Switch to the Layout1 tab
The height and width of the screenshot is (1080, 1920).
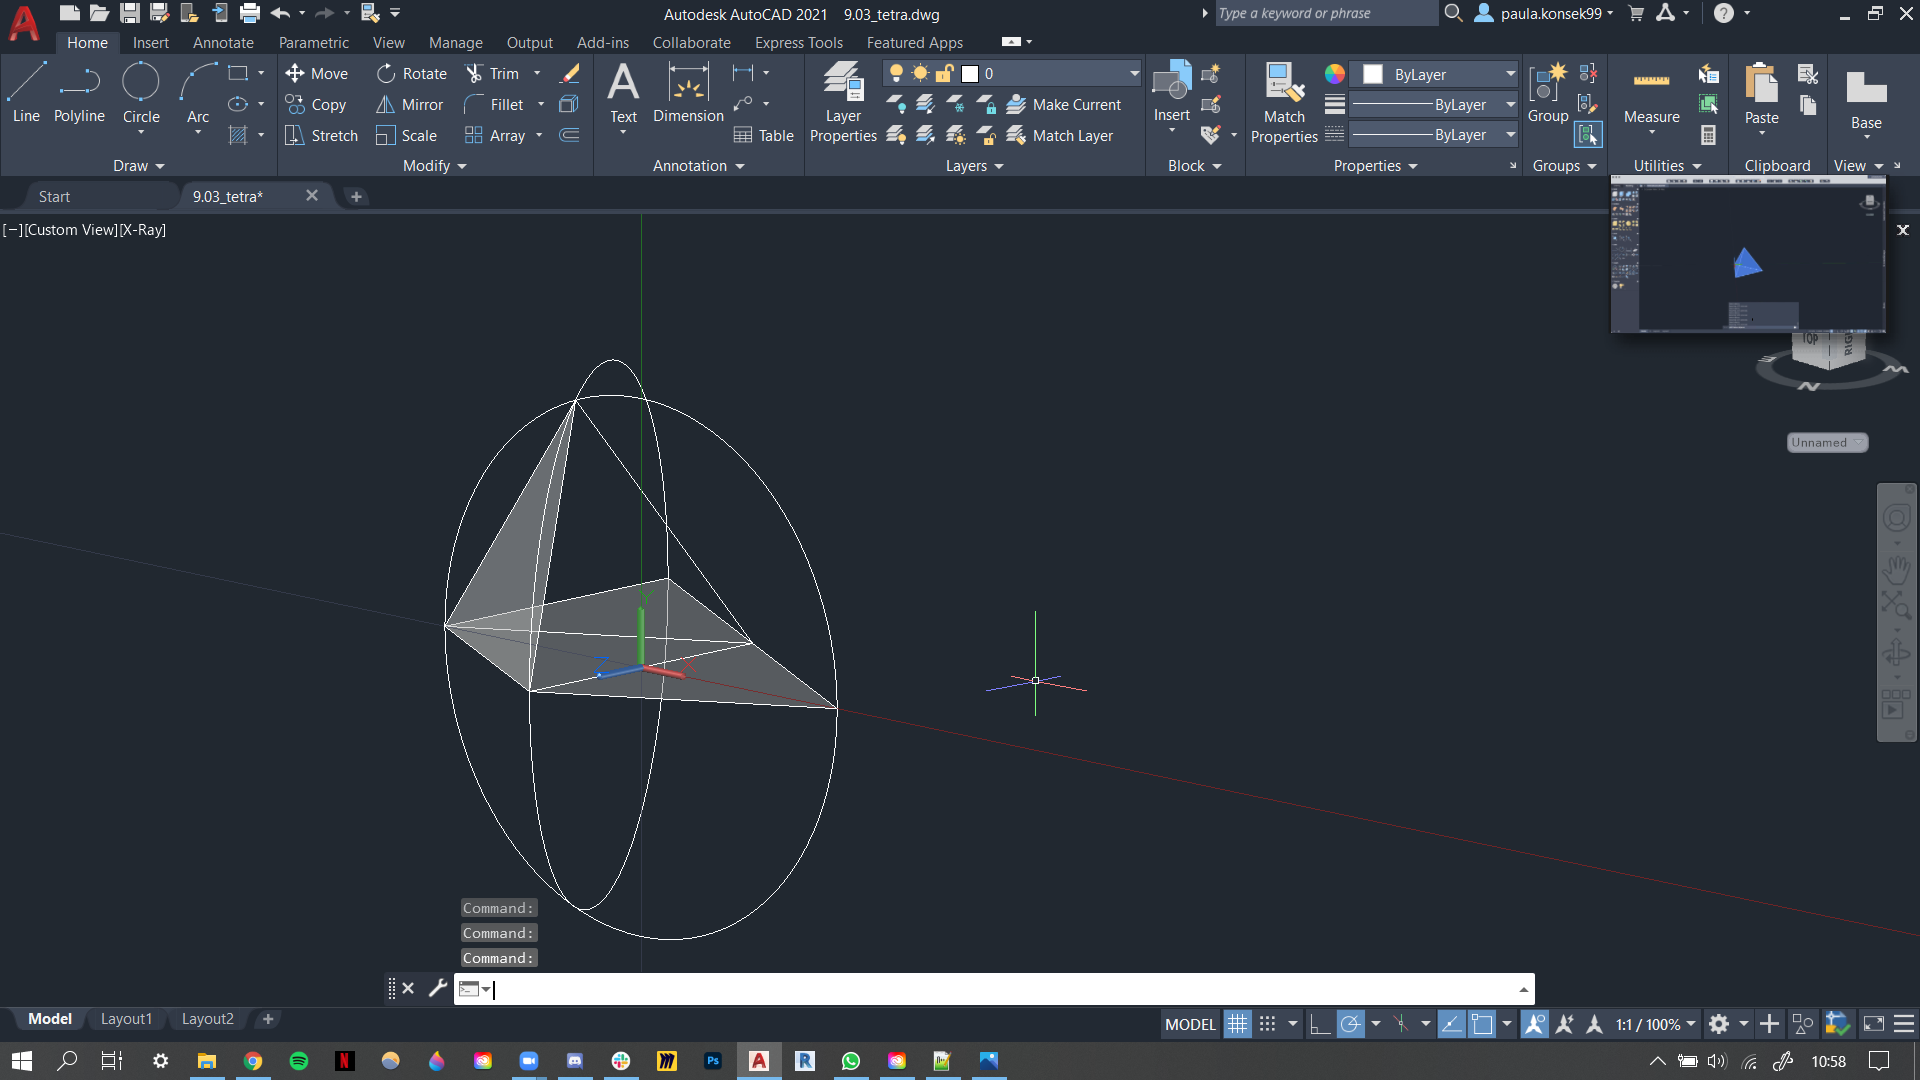pos(127,1019)
